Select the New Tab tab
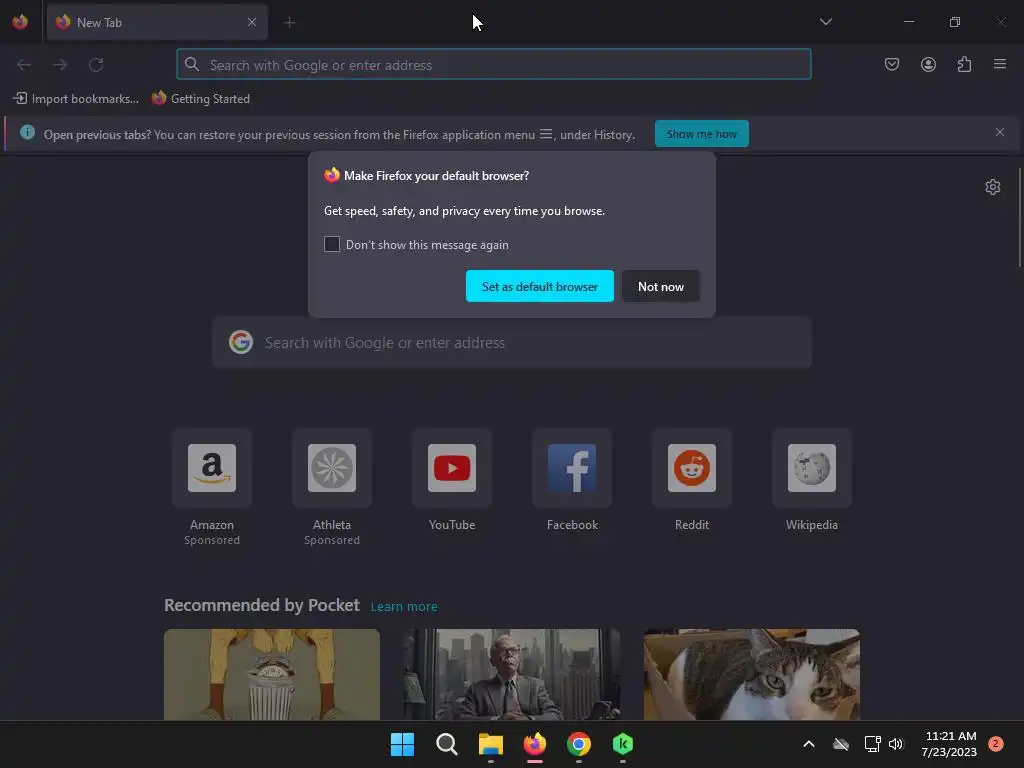The width and height of the screenshot is (1024, 768). click(x=157, y=22)
